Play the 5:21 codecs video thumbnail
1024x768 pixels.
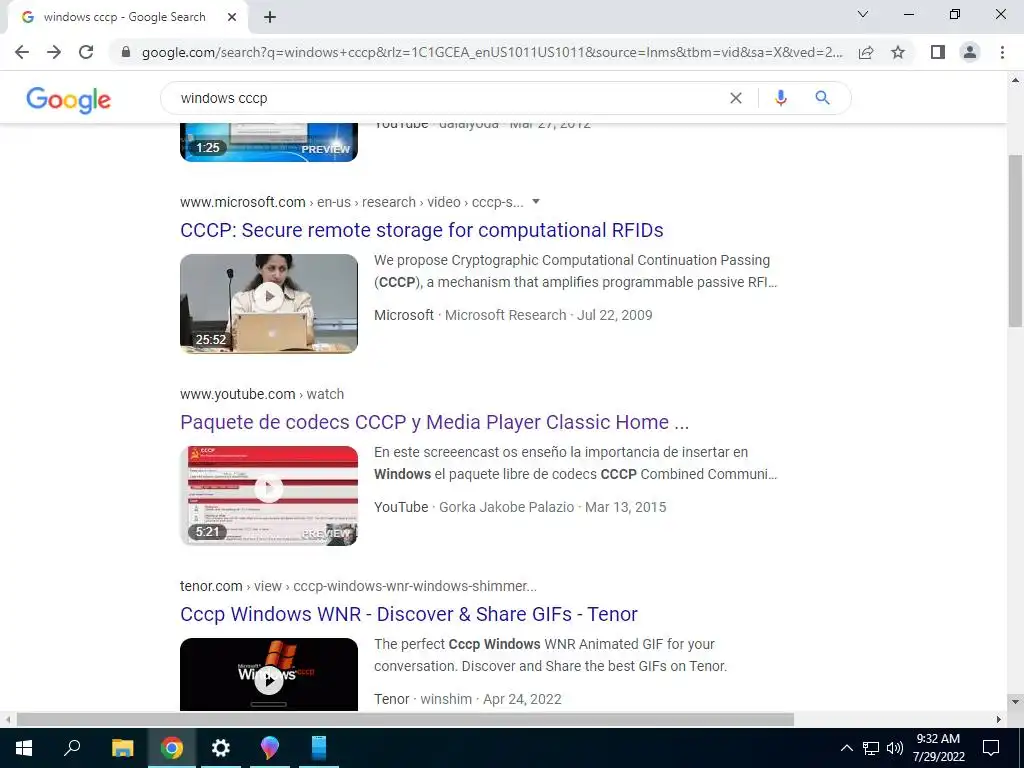point(269,496)
